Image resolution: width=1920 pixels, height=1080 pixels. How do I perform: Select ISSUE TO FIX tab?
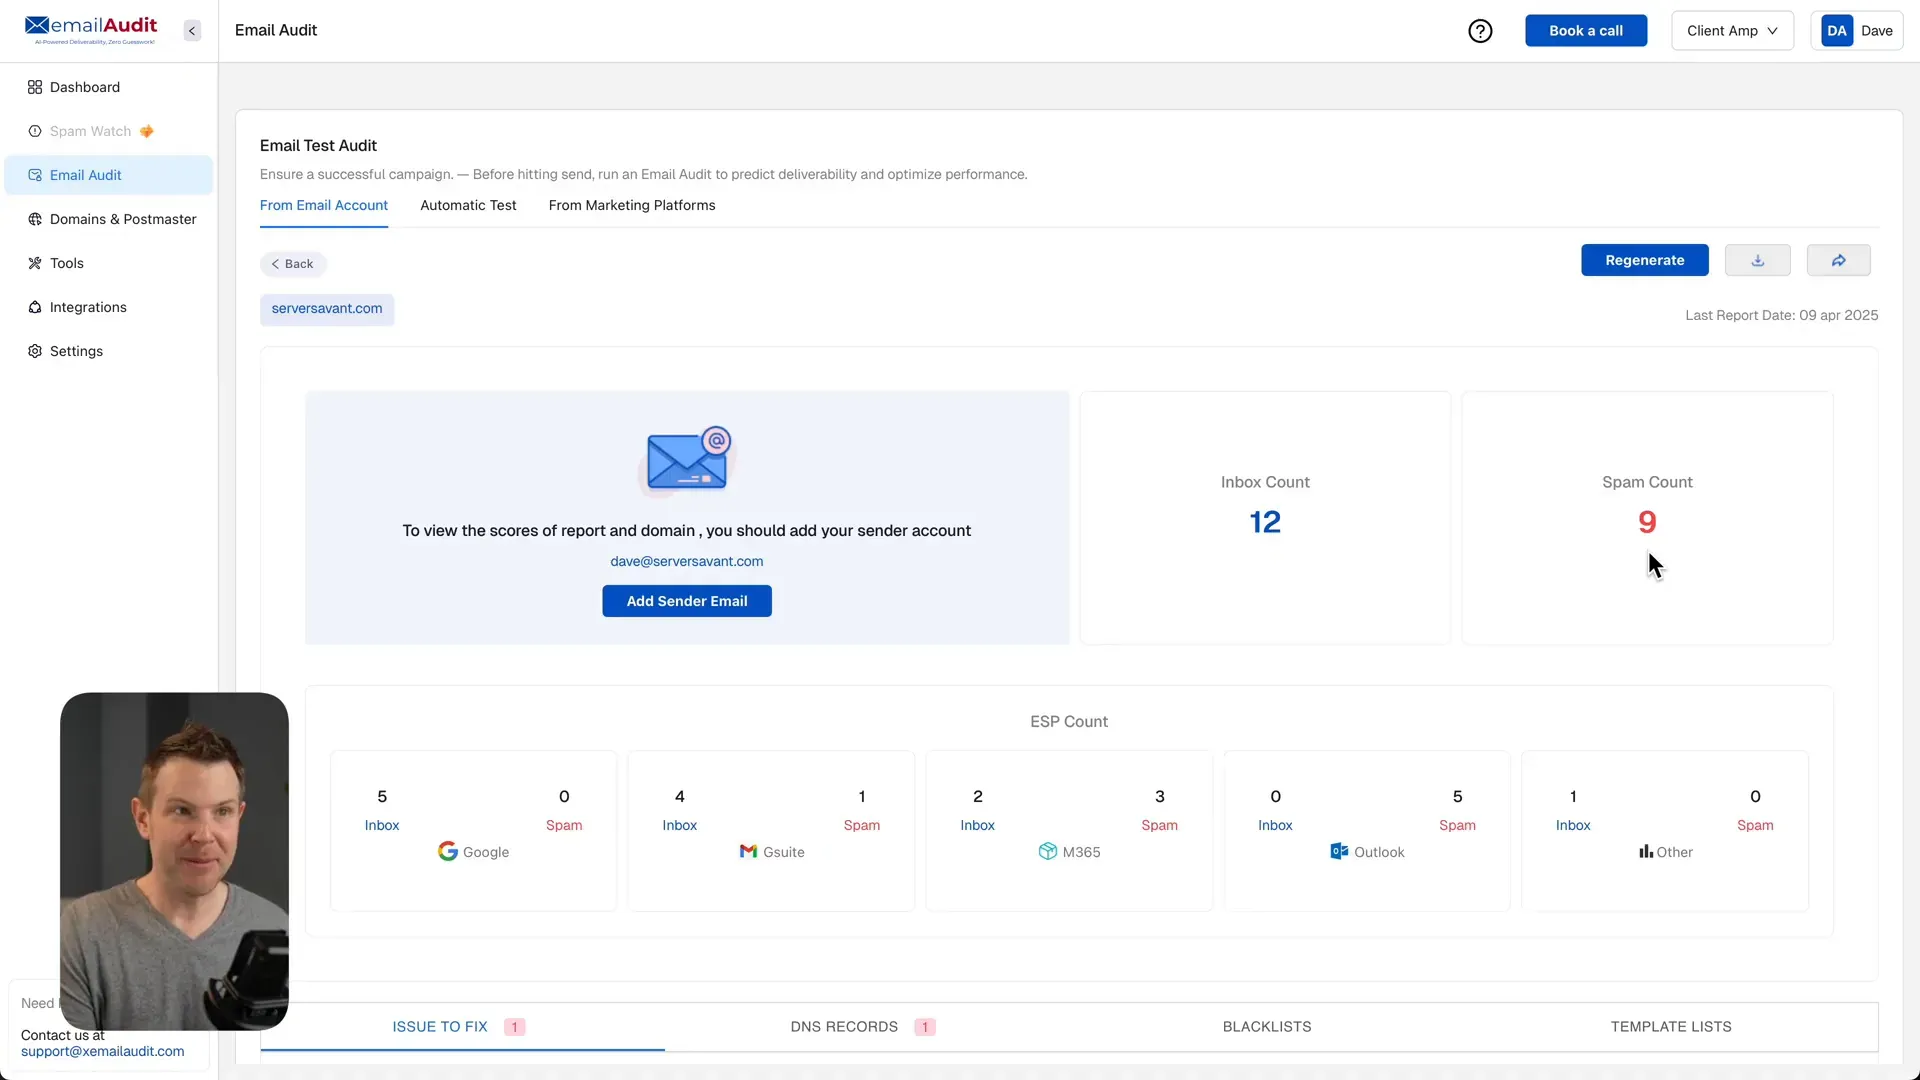(462, 1027)
